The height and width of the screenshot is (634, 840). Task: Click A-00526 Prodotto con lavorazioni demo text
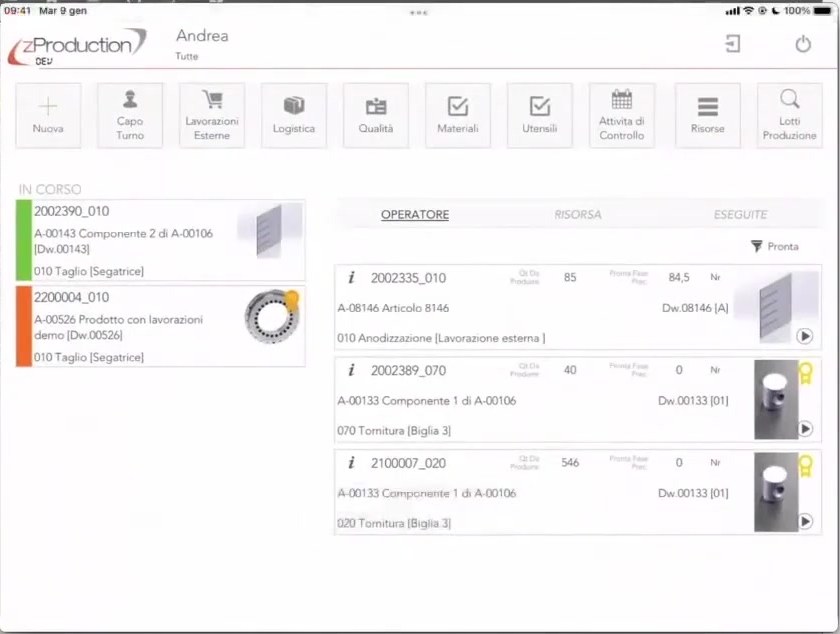pyautogui.click(x=118, y=327)
